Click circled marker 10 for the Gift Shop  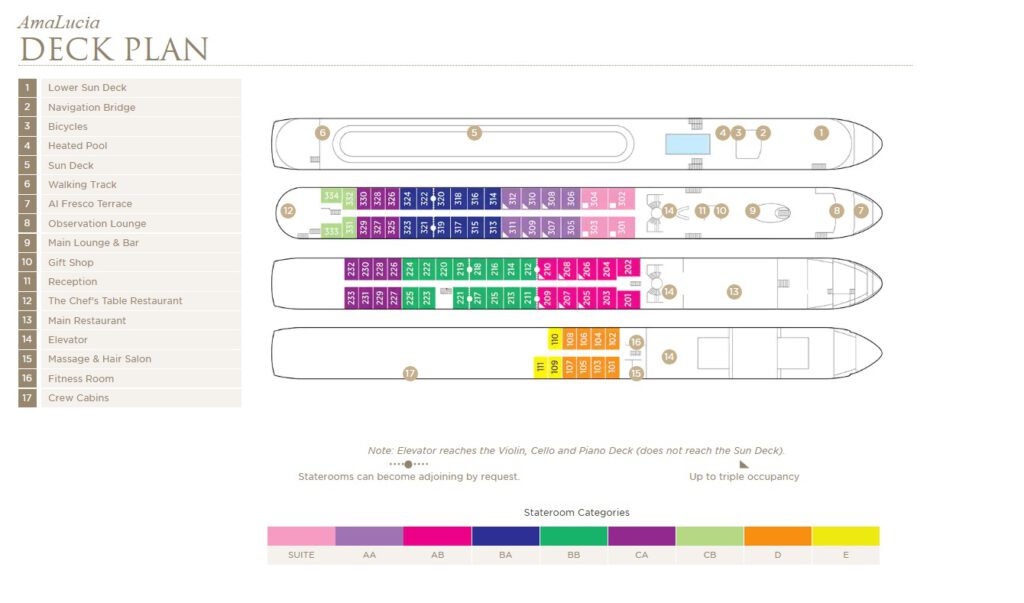point(720,210)
